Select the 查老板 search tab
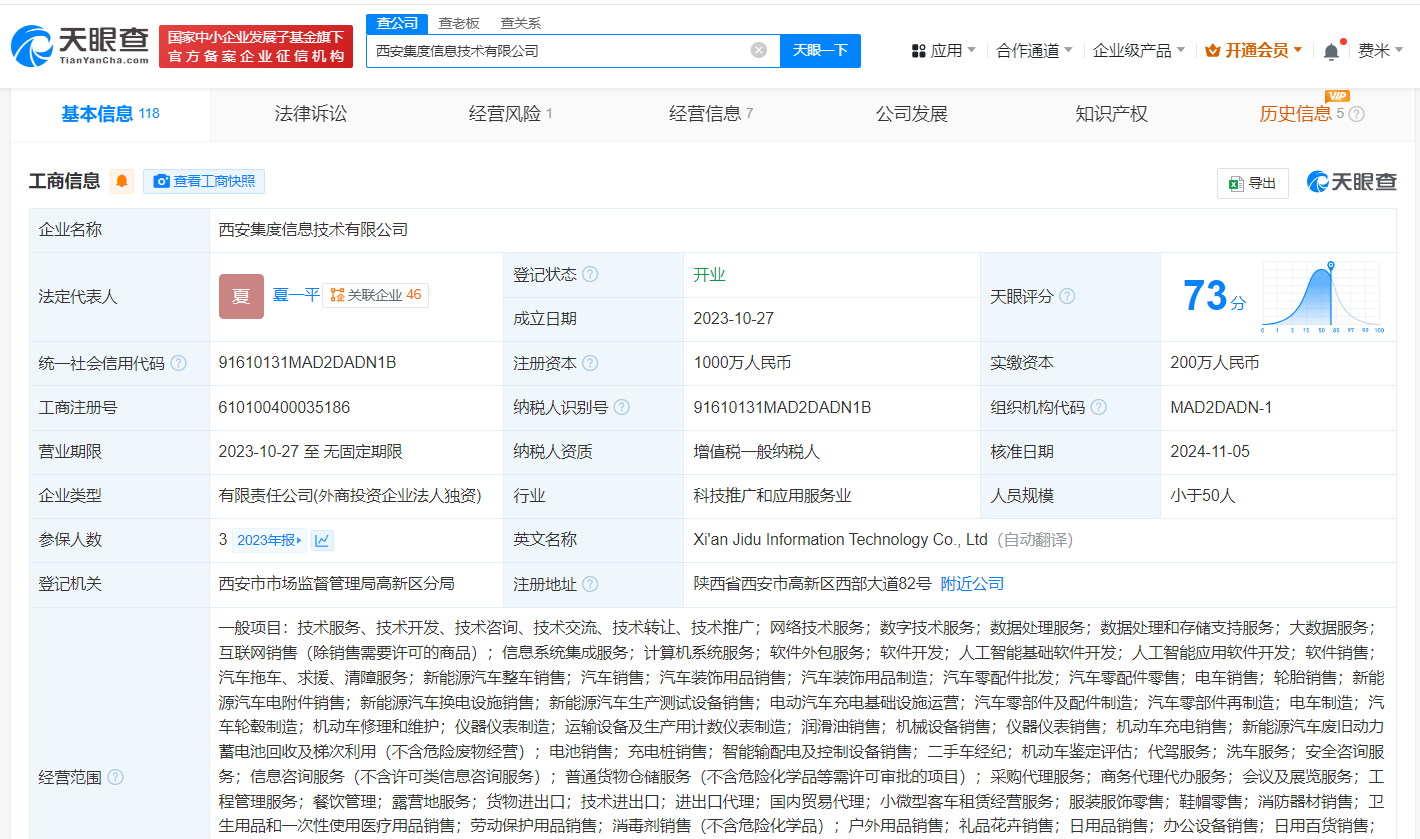This screenshot has width=1420, height=839. pyautogui.click(x=459, y=23)
